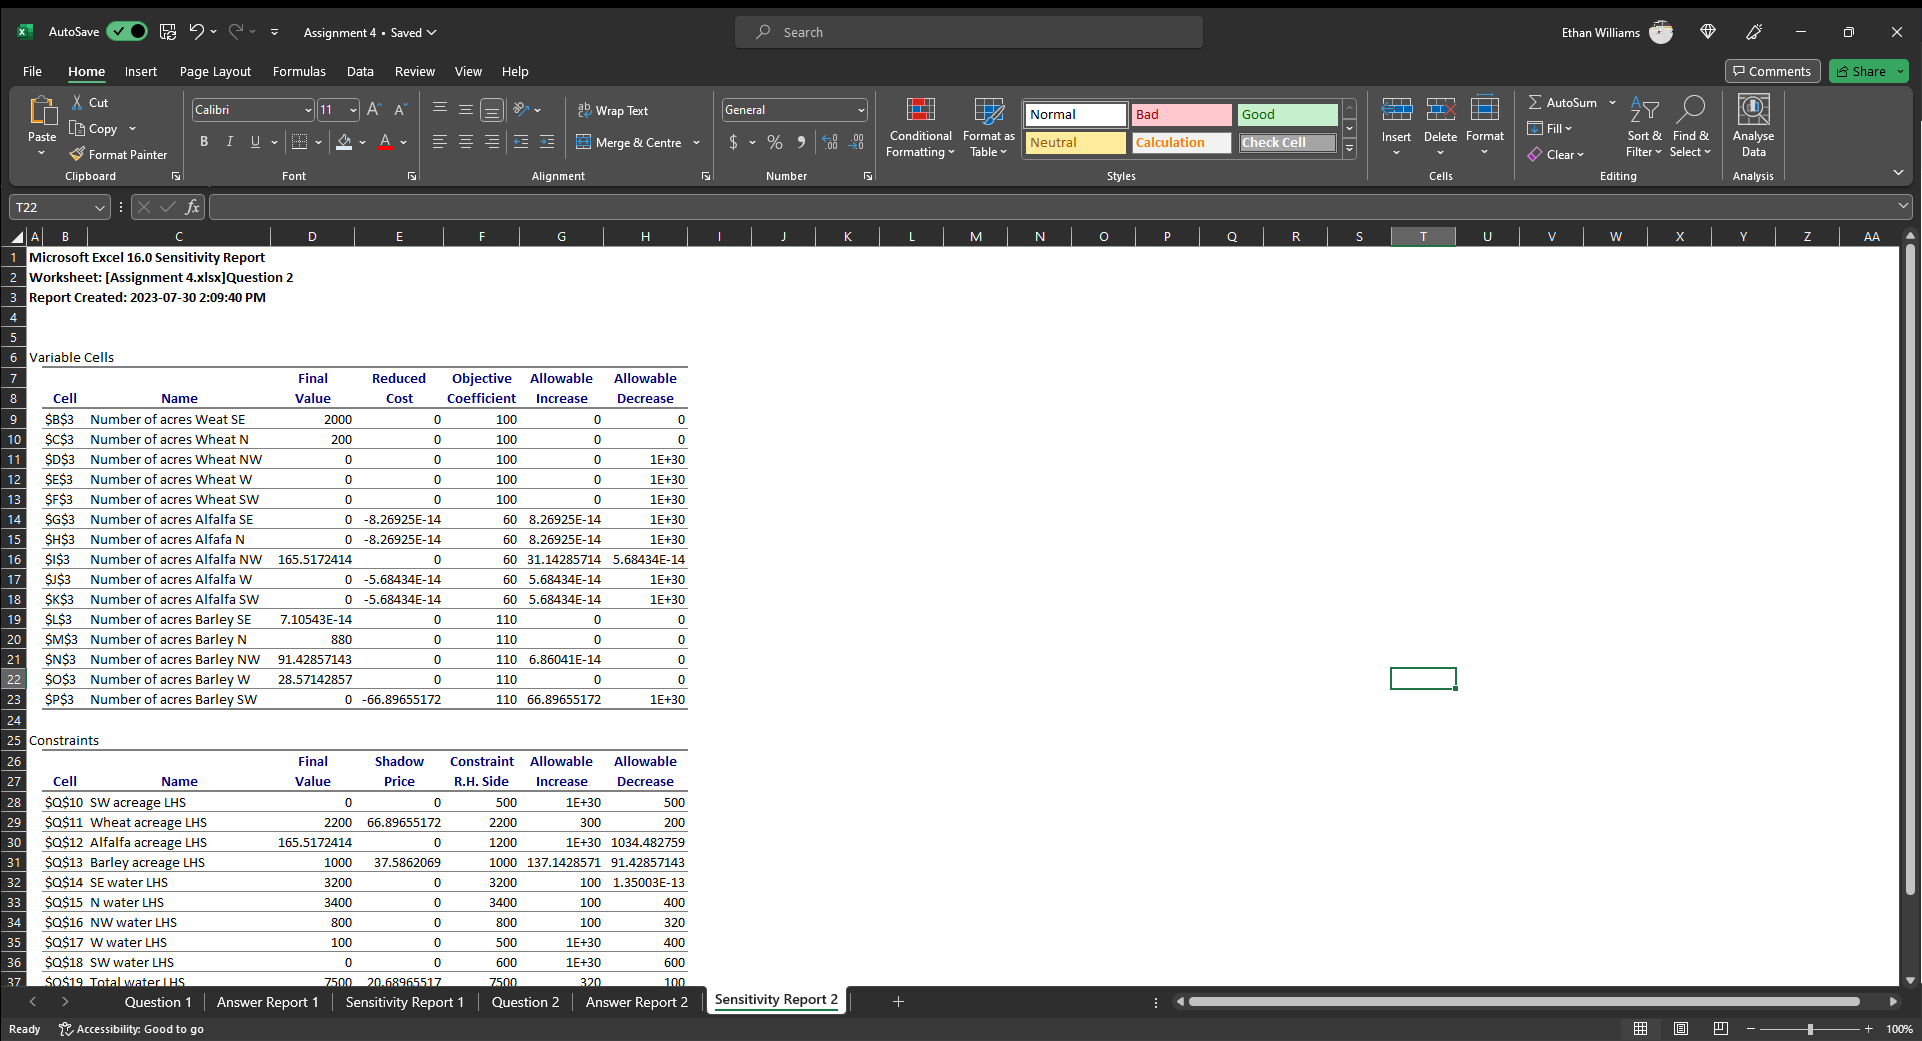Open the Comments pane button
This screenshot has height=1041, width=1922.
(1772, 71)
